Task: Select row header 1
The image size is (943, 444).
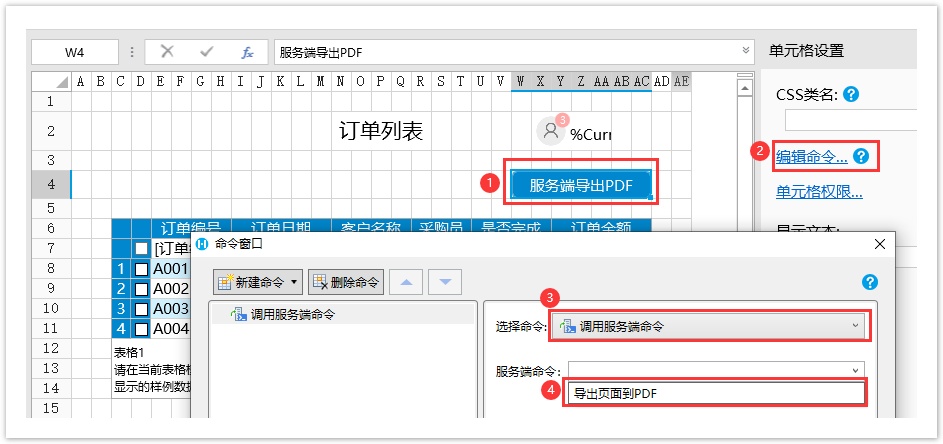Action: tap(51, 101)
